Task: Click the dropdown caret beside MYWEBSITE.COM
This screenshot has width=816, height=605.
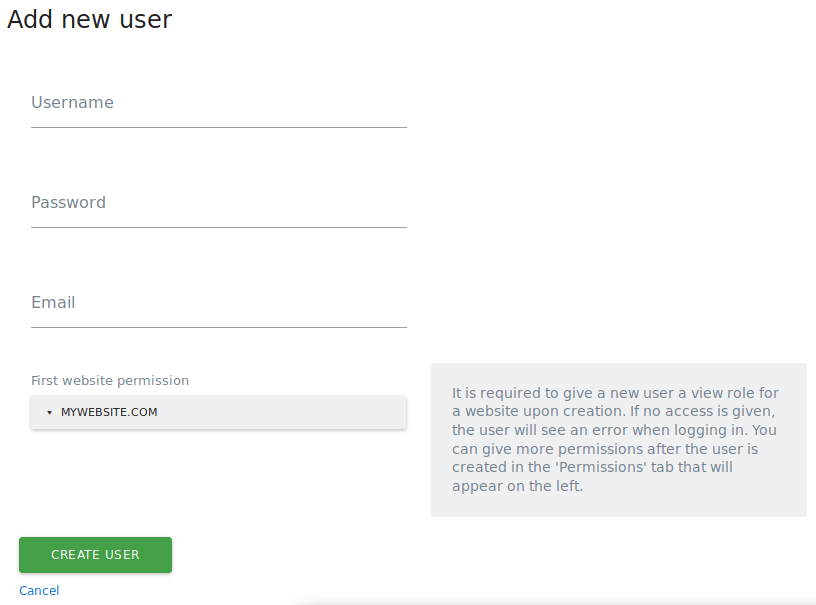Action: pos(48,412)
